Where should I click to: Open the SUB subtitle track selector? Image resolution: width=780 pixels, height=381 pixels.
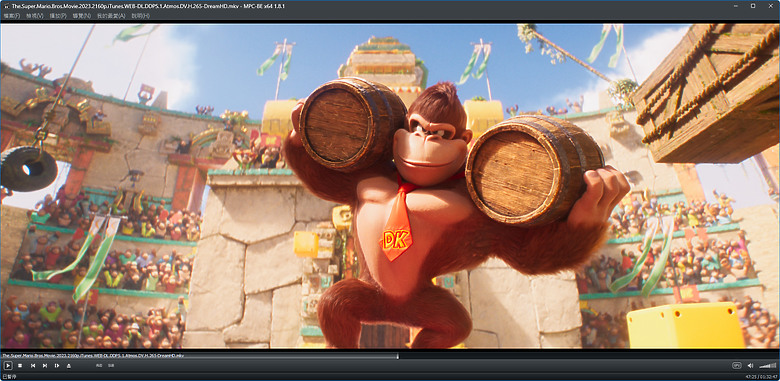click(111, 366)
